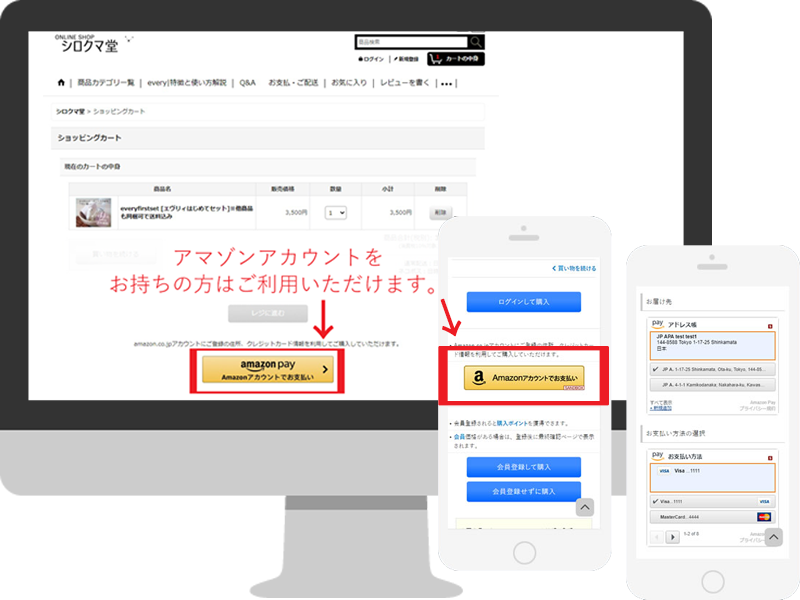Viewport: 800px width, 600px height.
Task: Click the home icon in the navigation bar
Action: tap(61, 83)
